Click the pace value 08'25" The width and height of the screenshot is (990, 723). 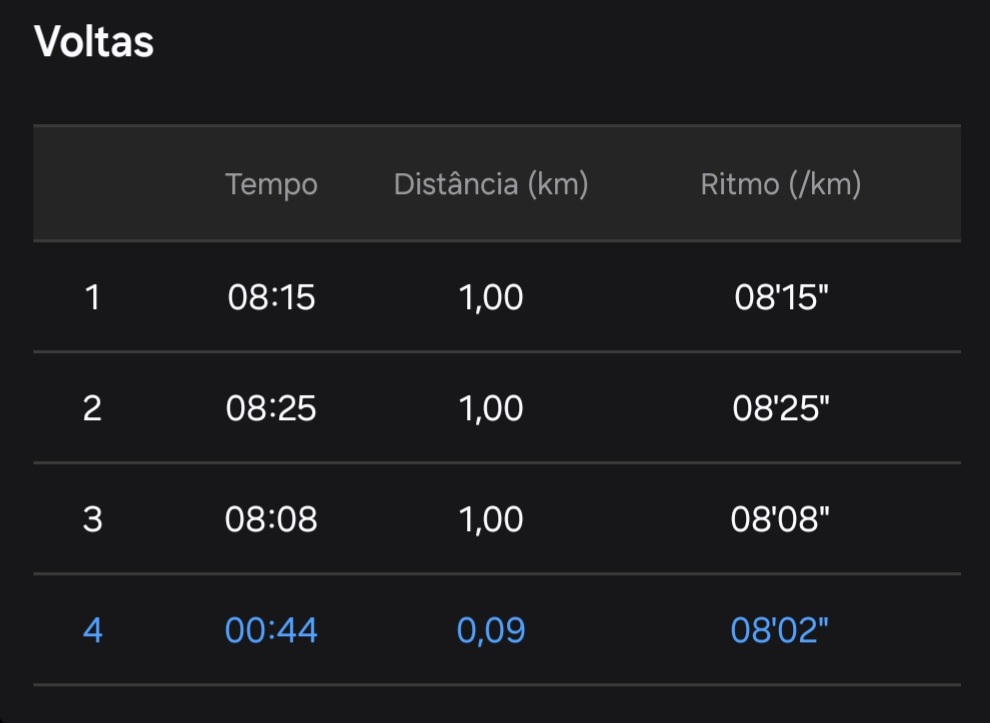point(781,408)
